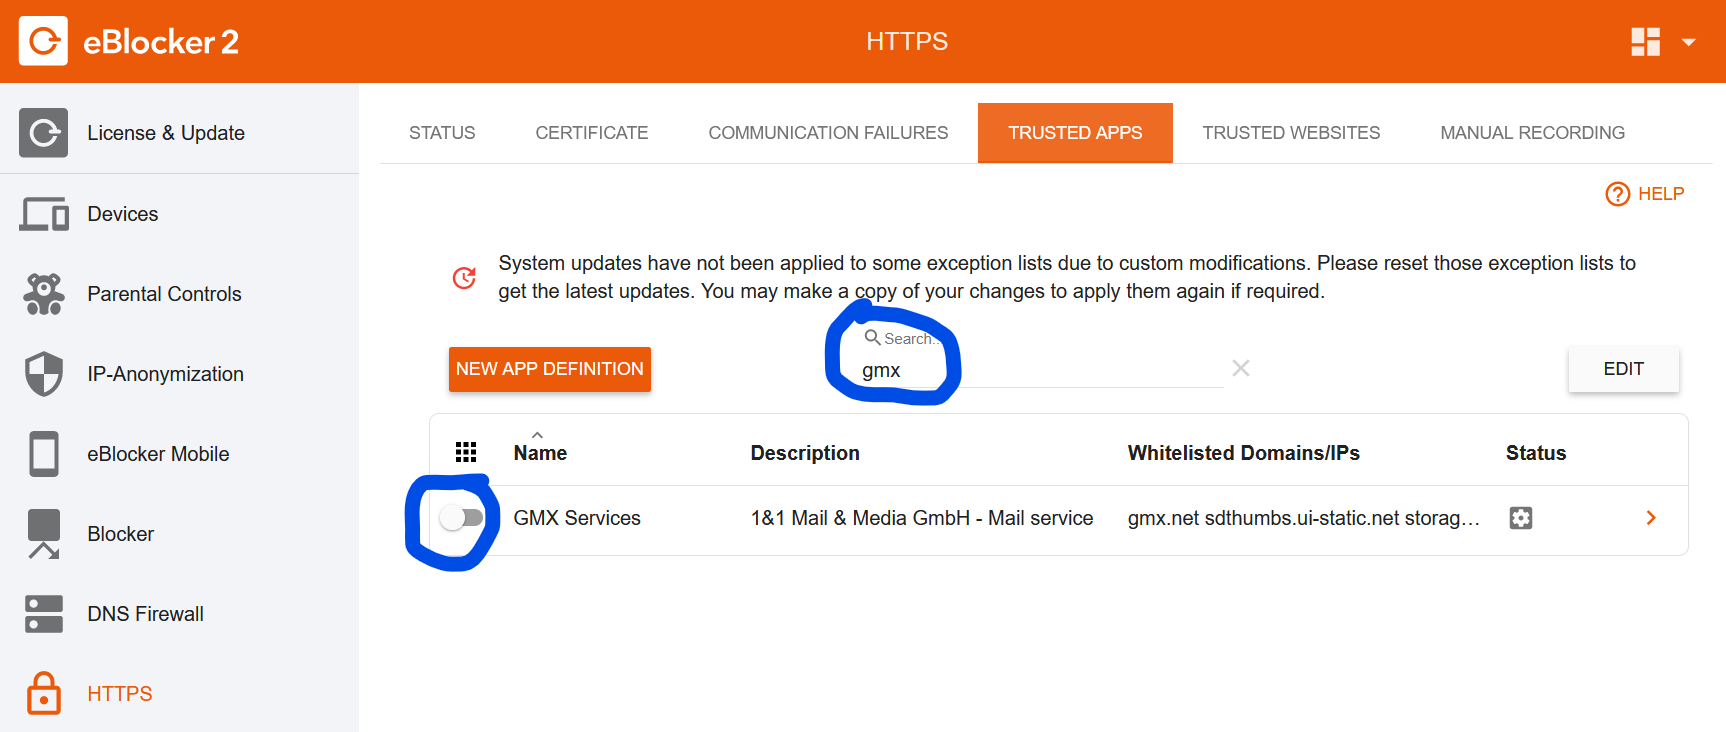The height and width of the screenshot is (732, 1726).
Task: Click the 1&1 Mail & Media description
Action: tap(922, 518)
